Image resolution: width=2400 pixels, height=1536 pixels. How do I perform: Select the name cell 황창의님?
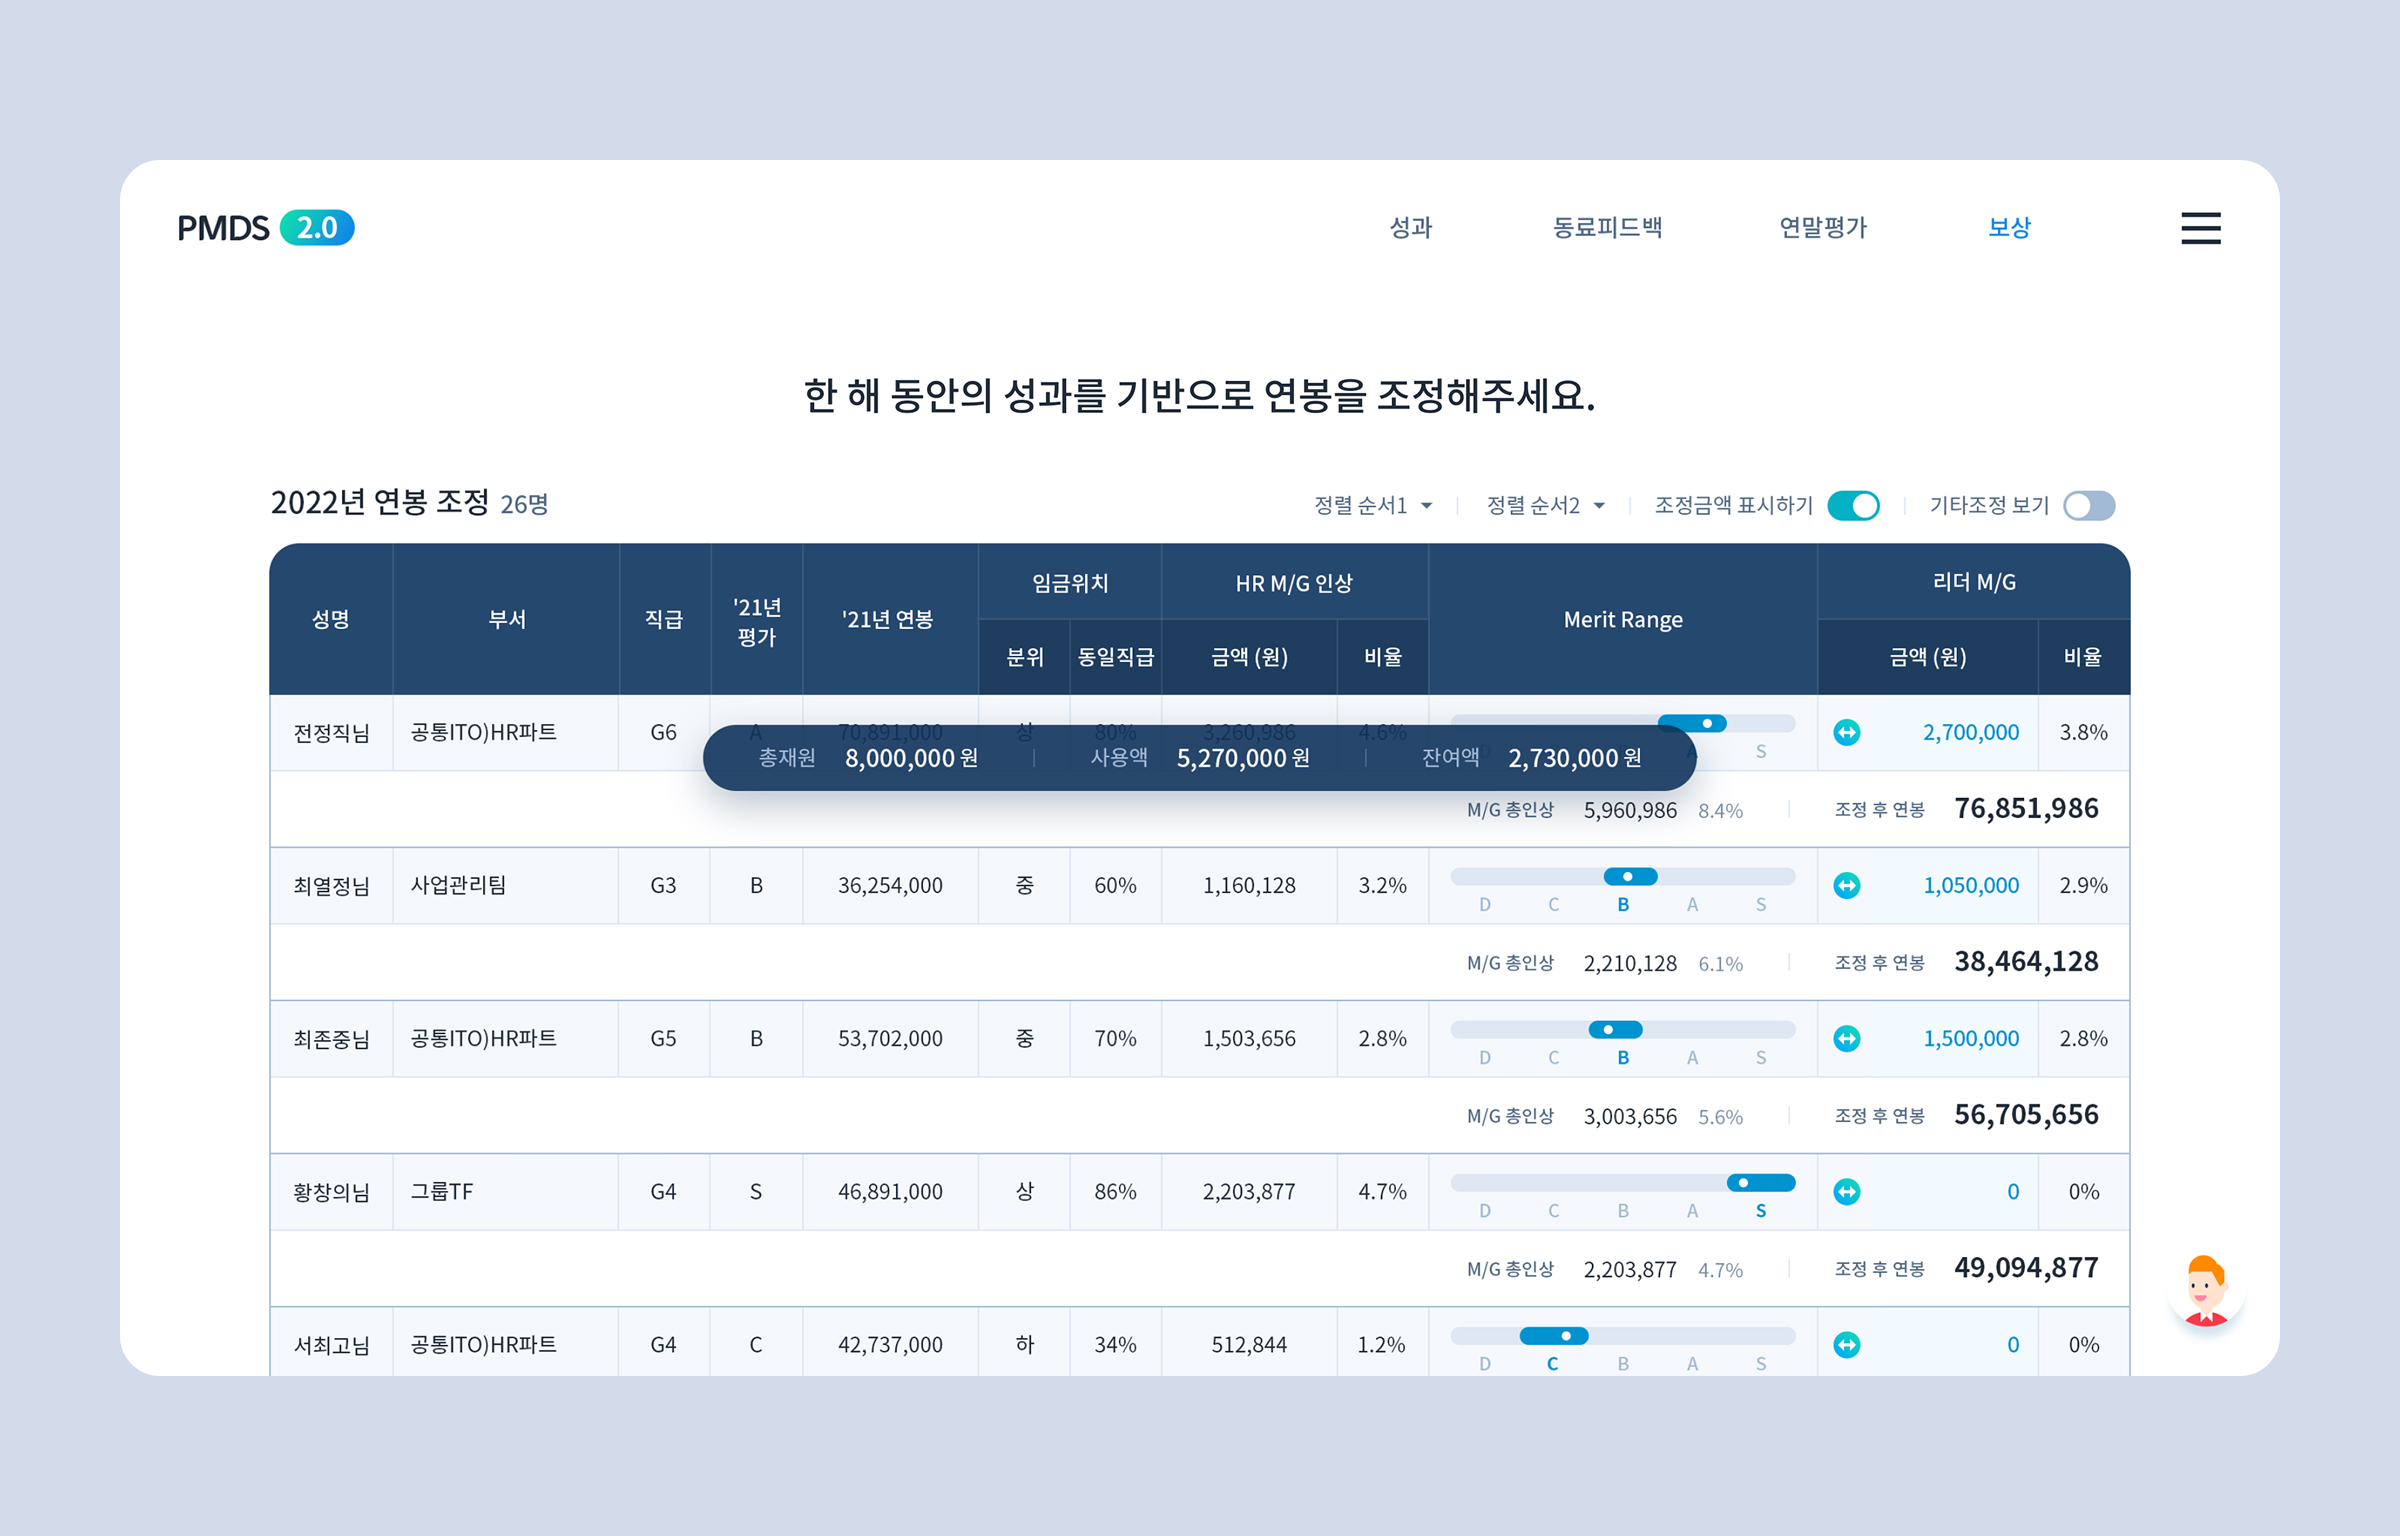[331, 1191]
